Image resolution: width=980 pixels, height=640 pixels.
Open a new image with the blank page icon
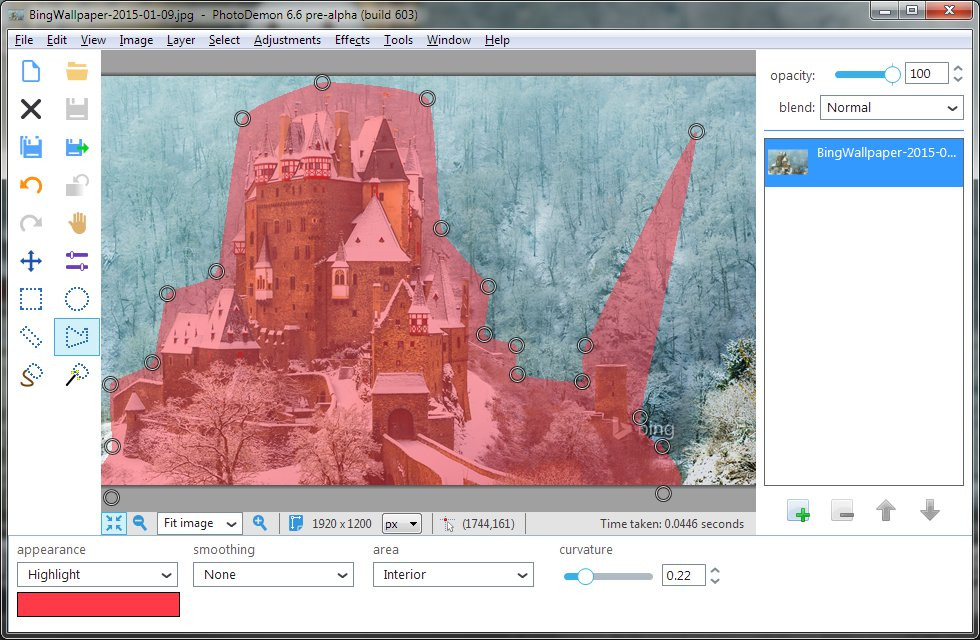tap(30, 71)
